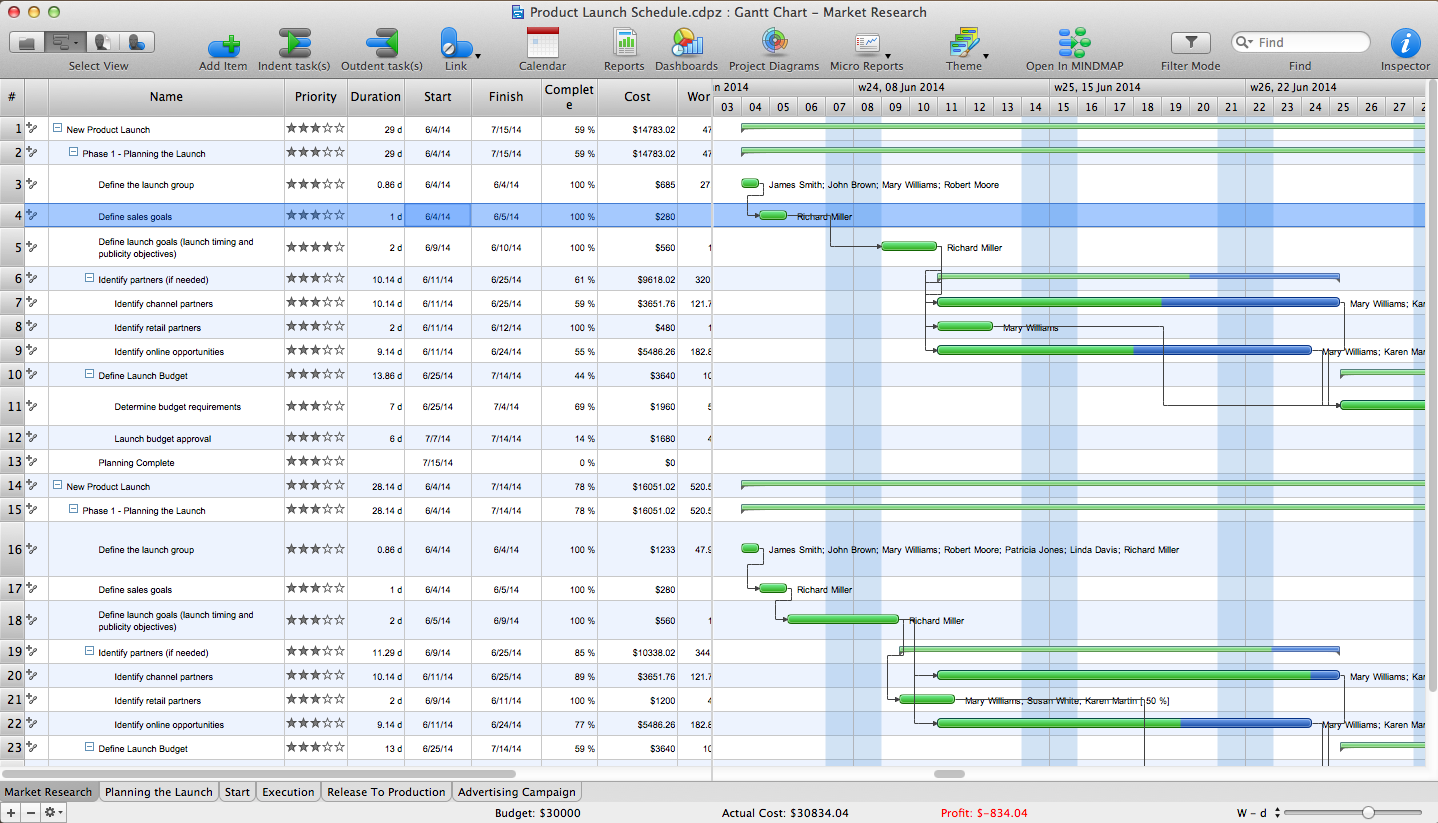Collapse Identify partners group in row 6
The width and height of the screenshot is (1438, 823).
89,279
